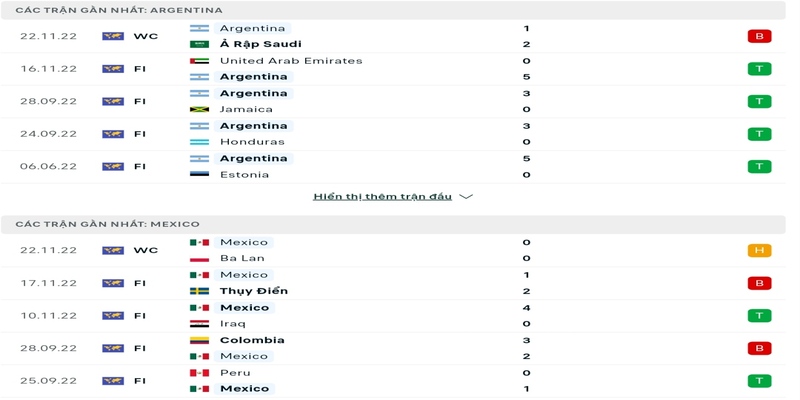
Task: Click the United Arab Emirates flag icon
Action: (x=200, y=61)
